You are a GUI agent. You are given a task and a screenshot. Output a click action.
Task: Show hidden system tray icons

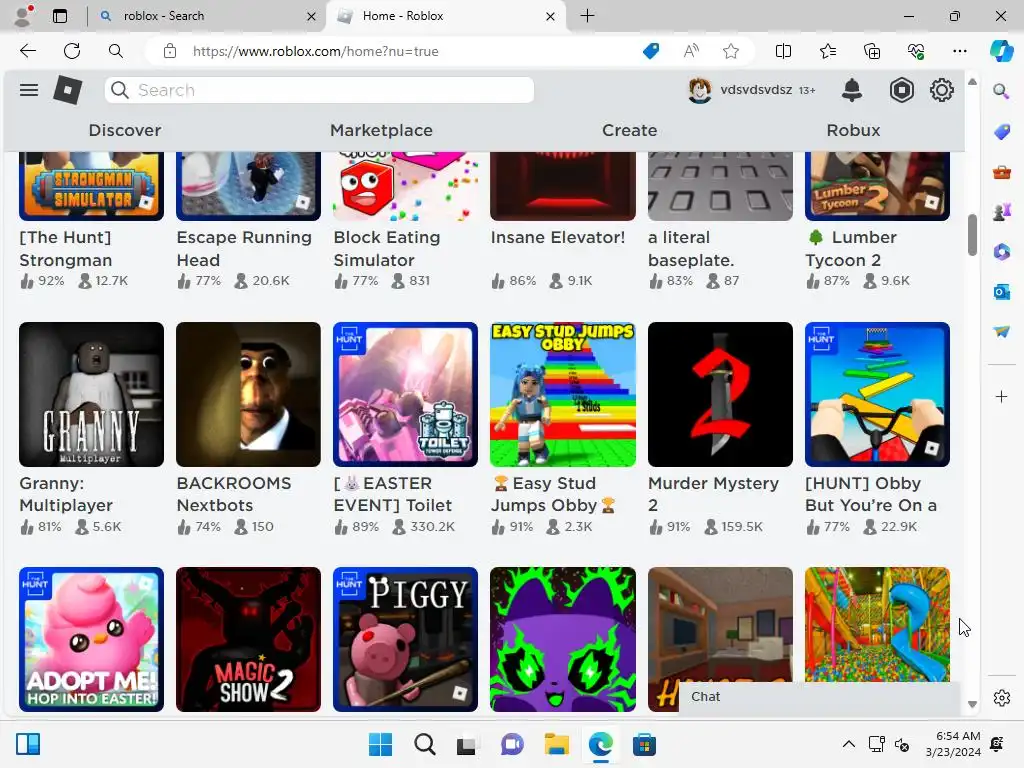coord(848,744)
